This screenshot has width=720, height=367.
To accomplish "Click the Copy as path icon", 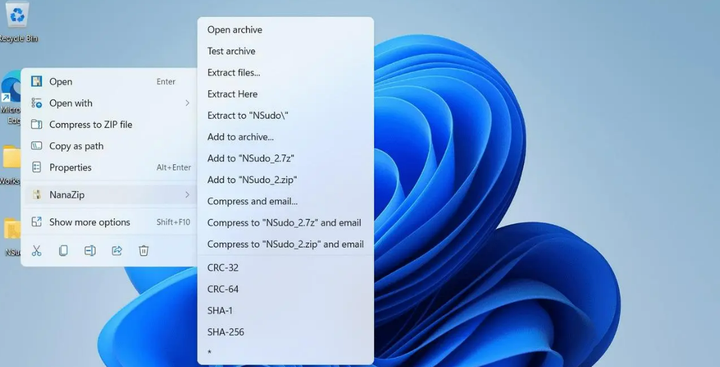I will 36,146.
